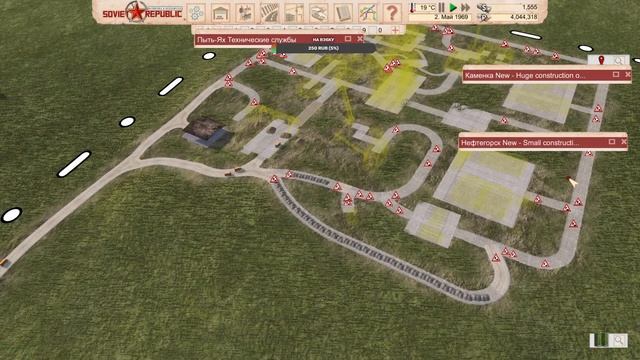Set game speed to normal play
The image size is (640, 360).
pyautogui.click(x=453, y=7)
